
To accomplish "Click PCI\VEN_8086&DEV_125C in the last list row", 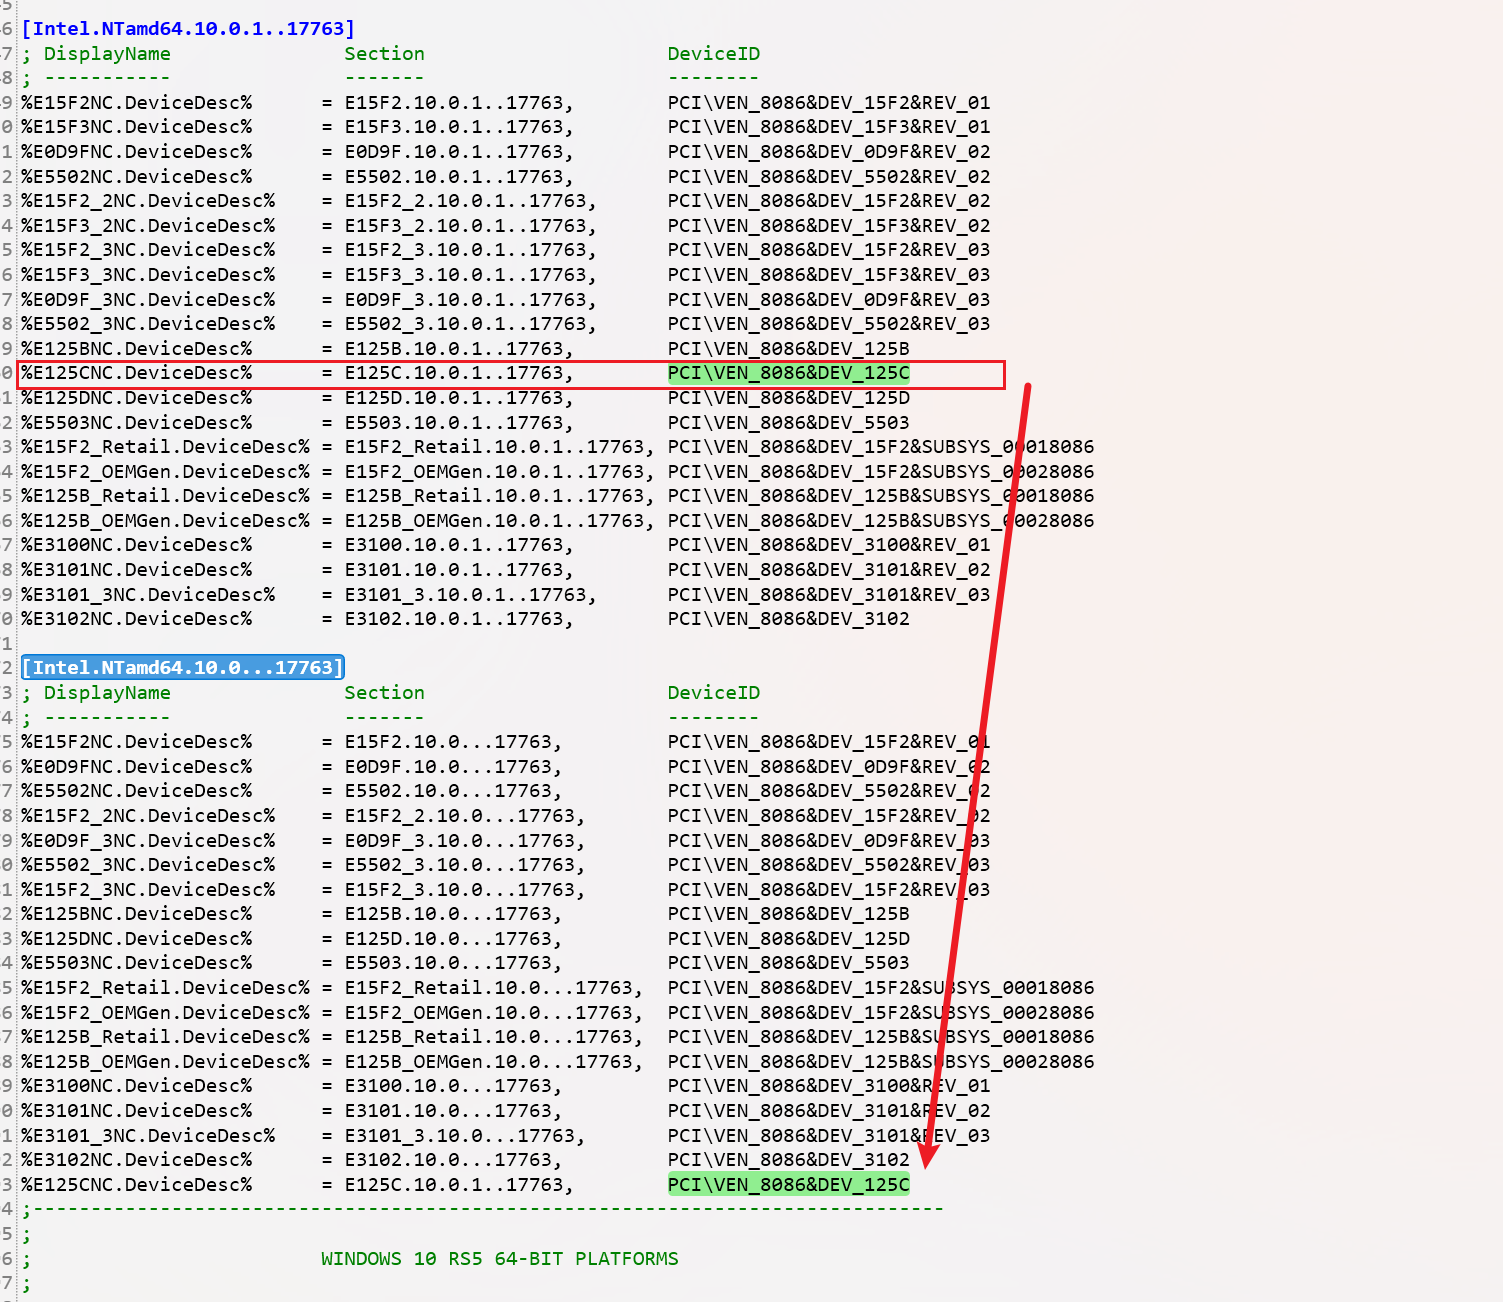I will (789, 1185).
